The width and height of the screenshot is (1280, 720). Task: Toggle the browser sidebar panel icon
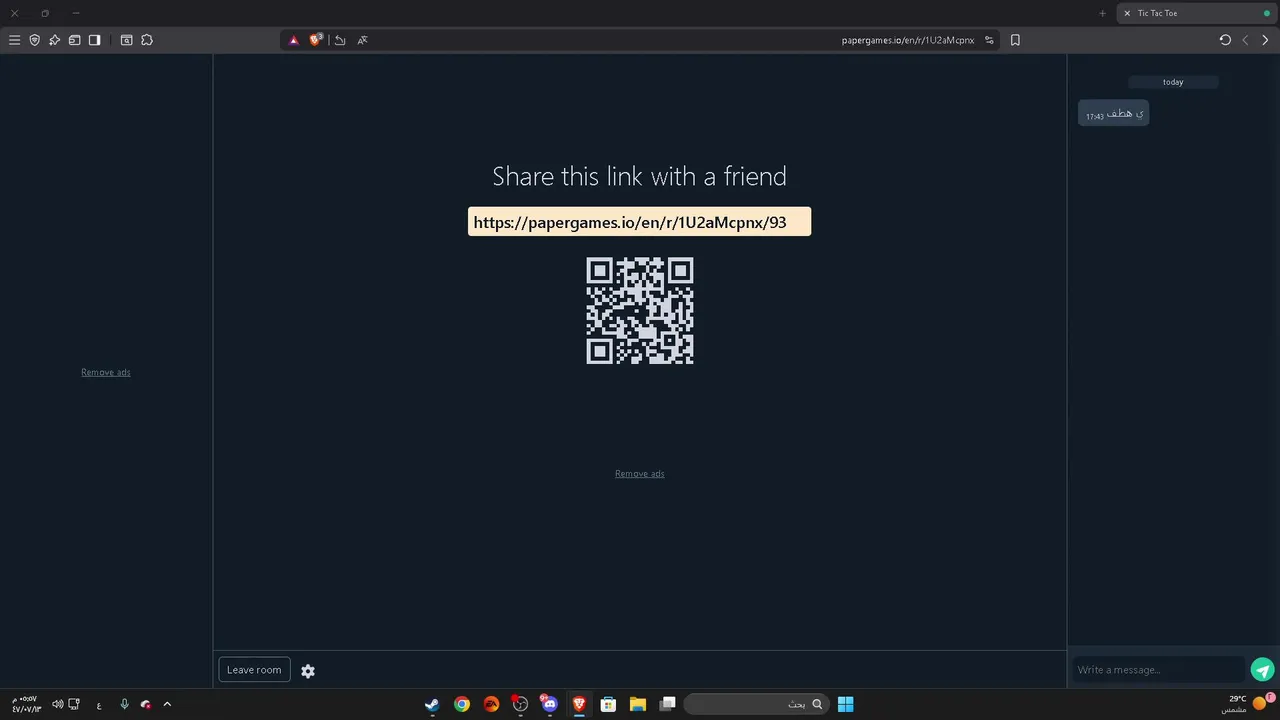point(94,40)
